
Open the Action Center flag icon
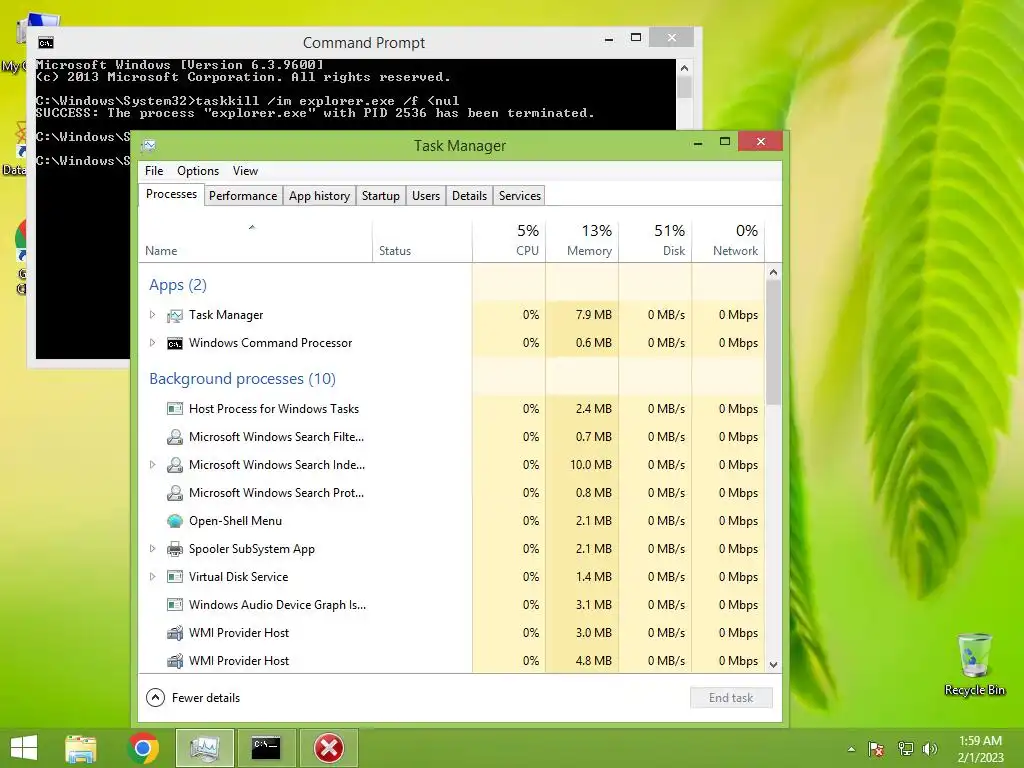(876, 749)
